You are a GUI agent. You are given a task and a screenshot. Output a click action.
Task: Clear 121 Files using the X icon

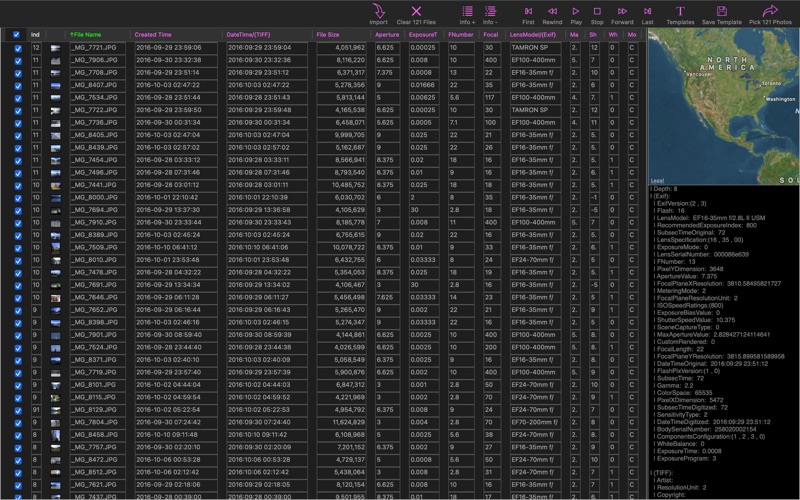click(416, 11)
